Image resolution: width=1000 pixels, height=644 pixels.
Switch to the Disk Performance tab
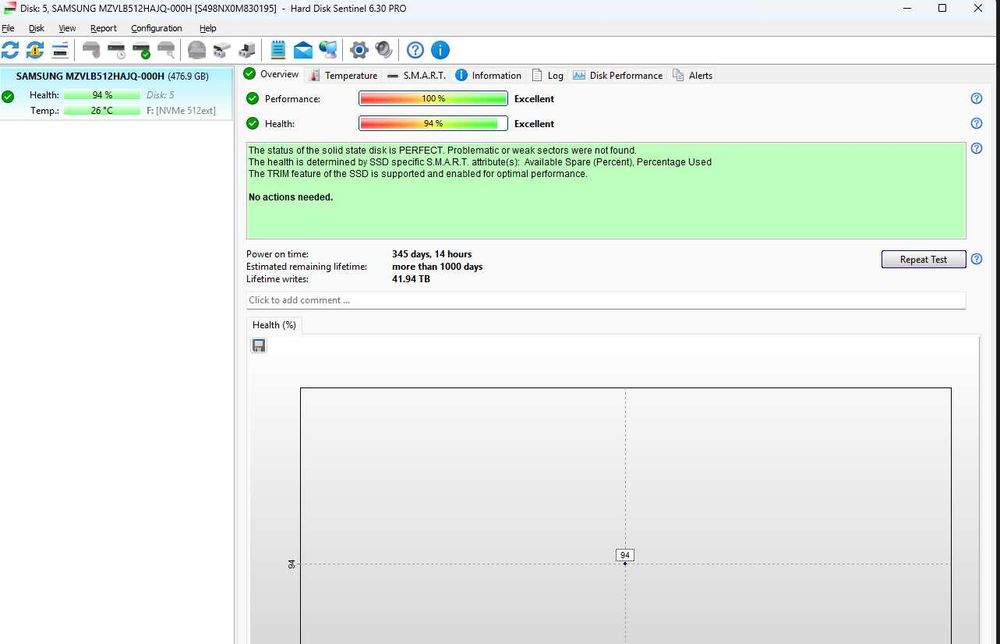pyautogui.click(x=617, y=75)
